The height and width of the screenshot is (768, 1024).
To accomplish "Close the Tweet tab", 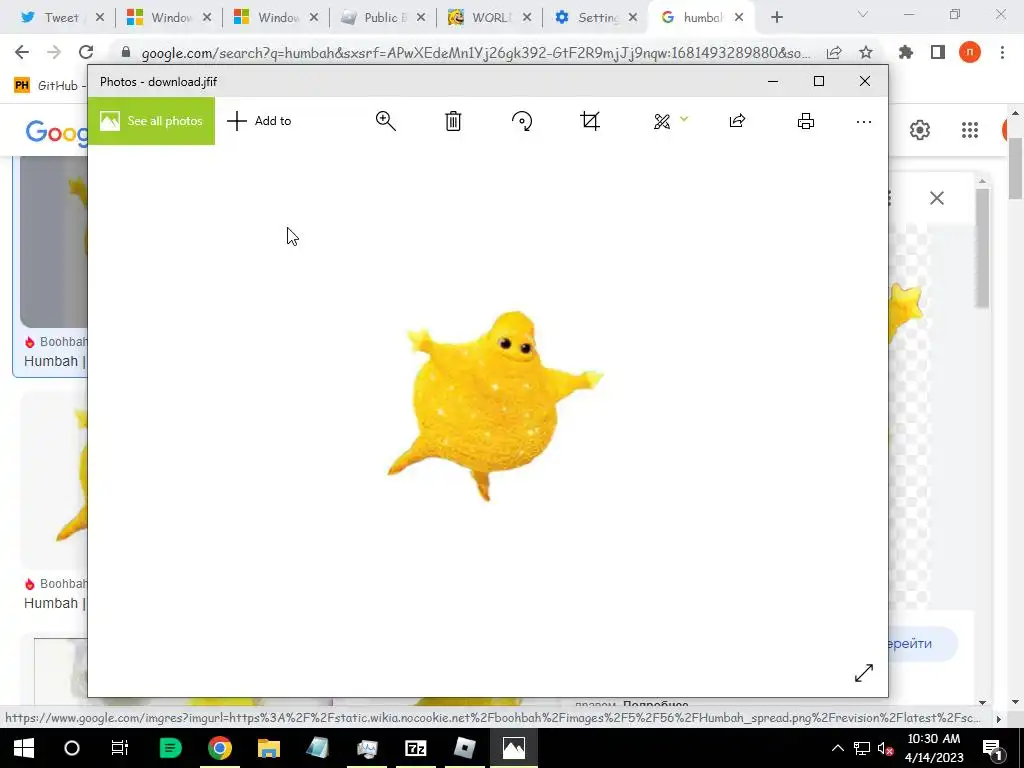I will (100, 18).
